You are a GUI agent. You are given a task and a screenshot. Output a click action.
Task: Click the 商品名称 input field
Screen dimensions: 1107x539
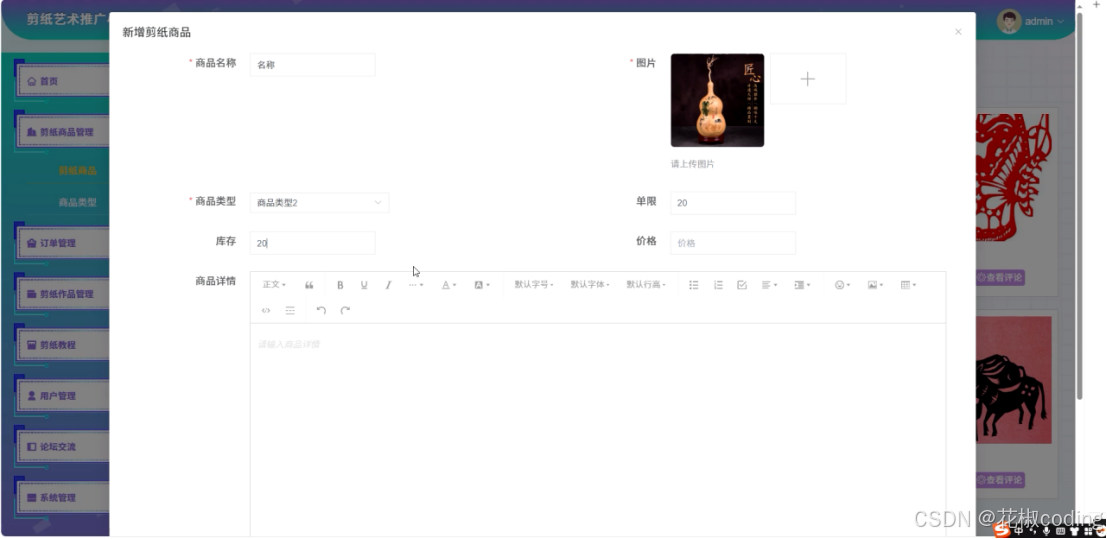[x=312, y=65]
